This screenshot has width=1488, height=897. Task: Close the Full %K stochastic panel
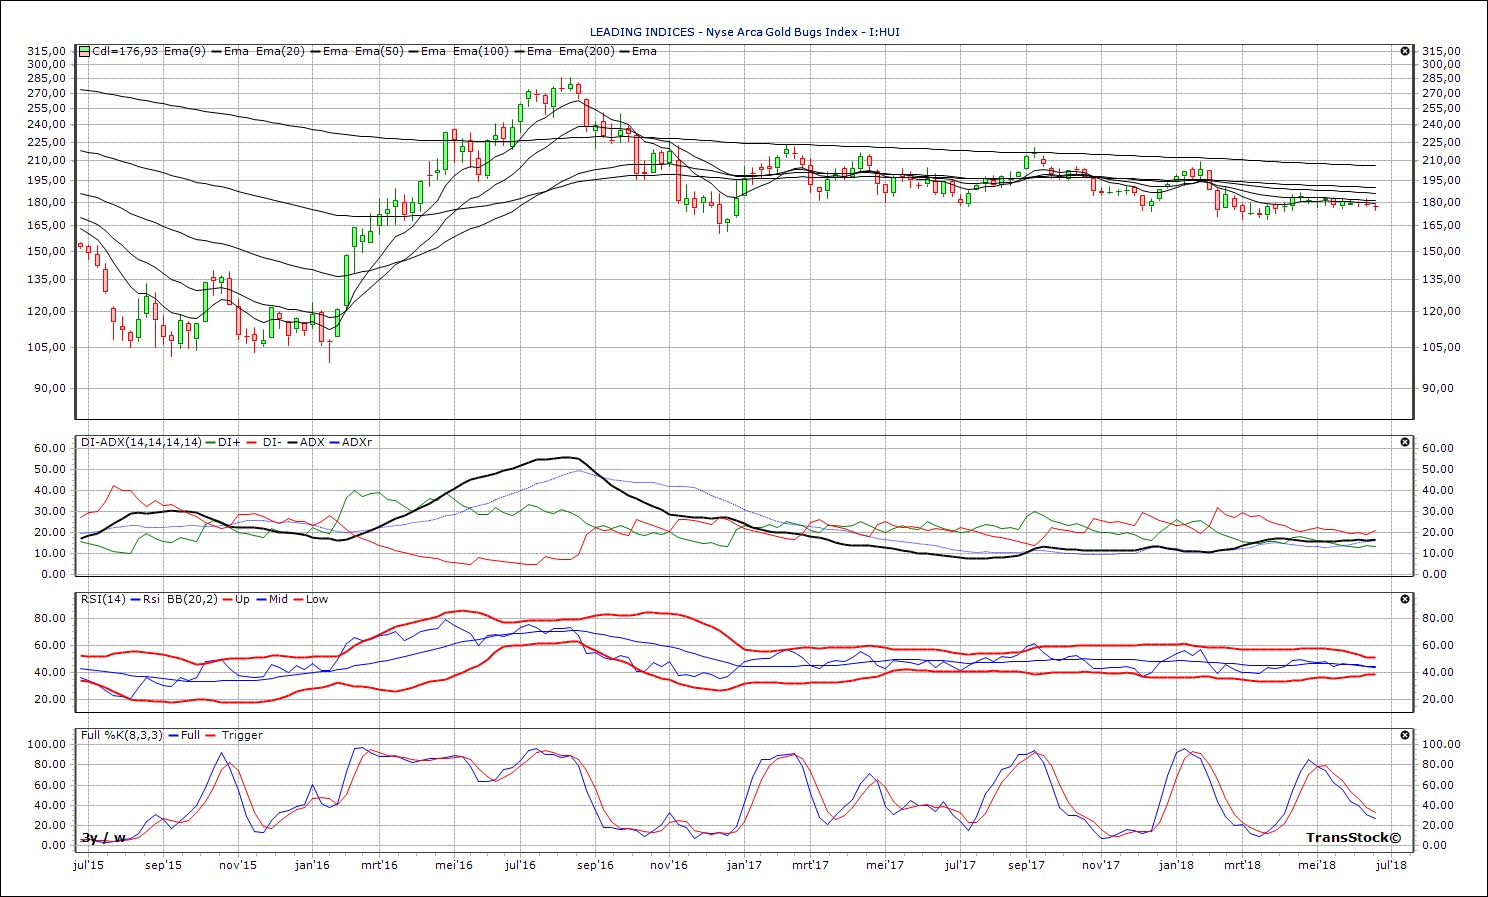pos(1405,735)
